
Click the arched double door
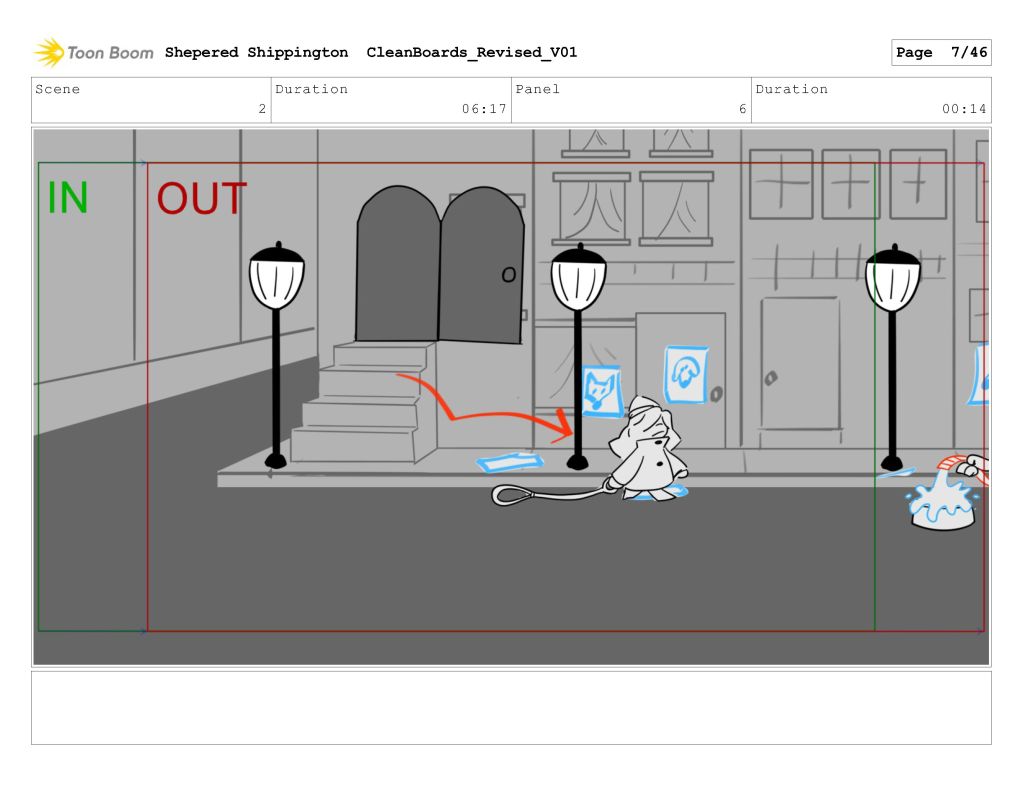pos(439,265)
